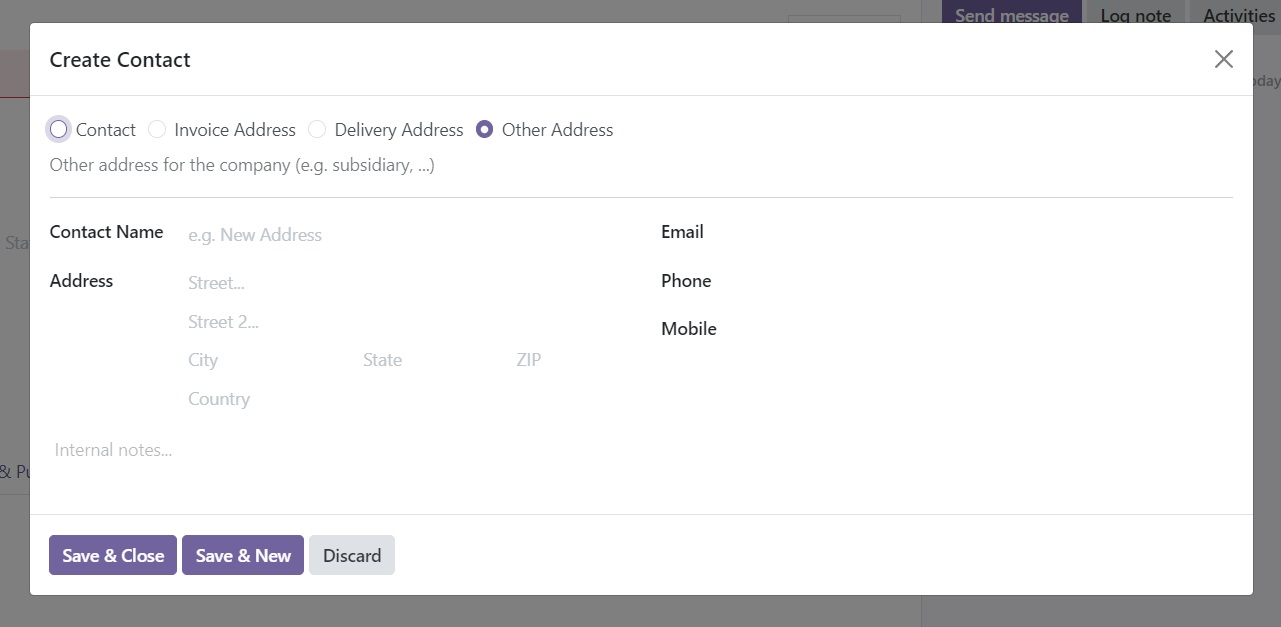The width and height of the screenshot is (1281, 627).
Task: Click the Phone field
Action: [1016, 281]
